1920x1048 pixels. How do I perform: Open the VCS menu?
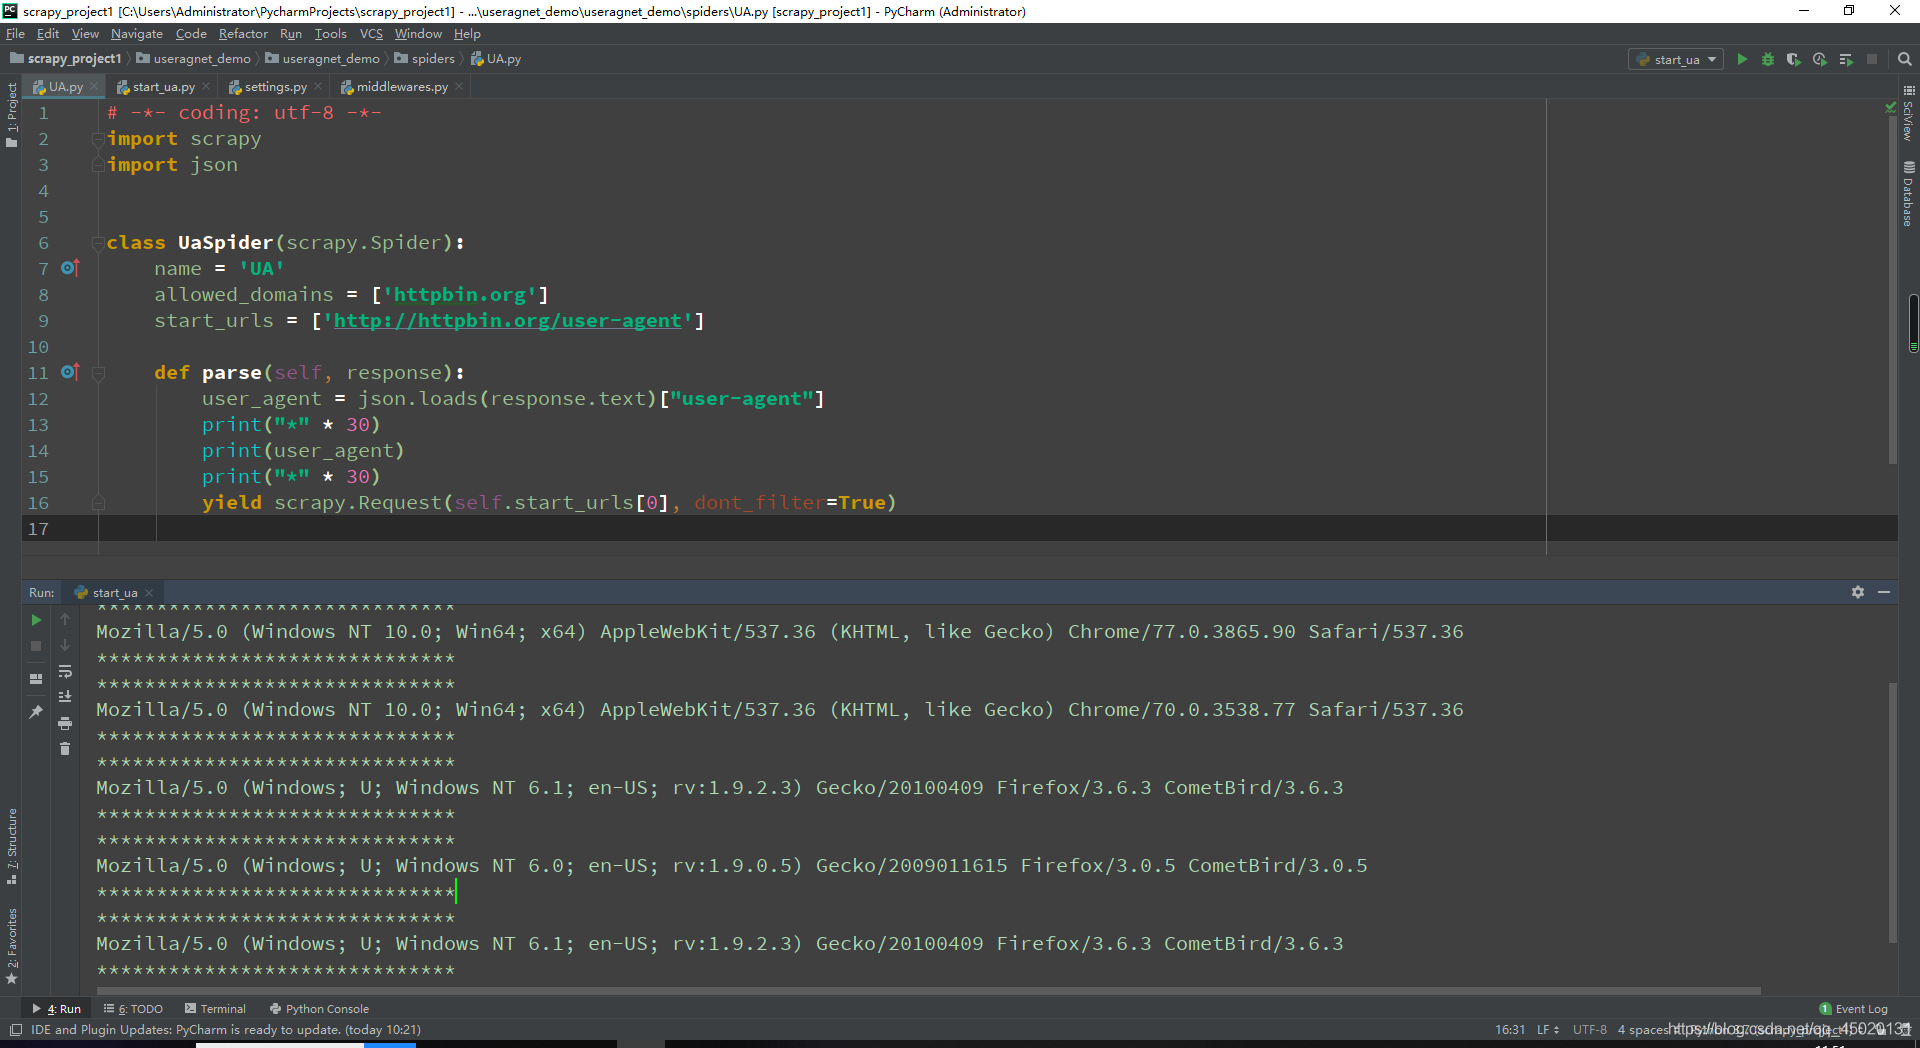[x=371, y=34]
